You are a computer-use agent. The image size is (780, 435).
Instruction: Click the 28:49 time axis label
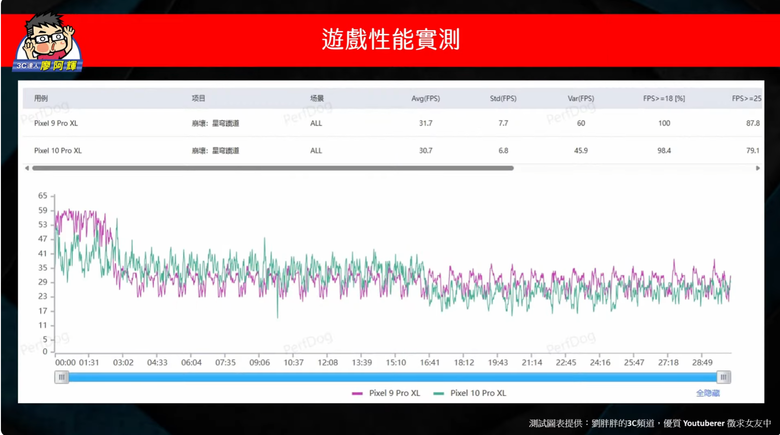point(702,362)
